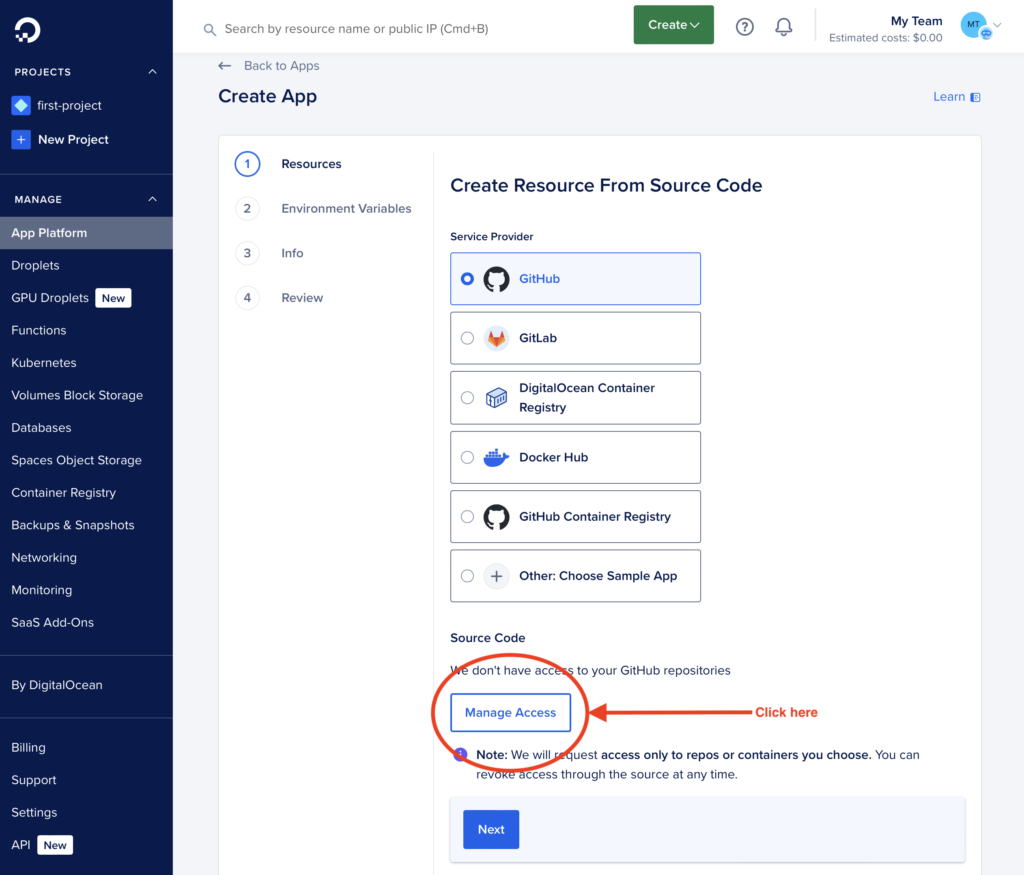The width and height of the screenshot is (1024, 875).
Task: Open the help question mark icon
Action: point(744,27)
